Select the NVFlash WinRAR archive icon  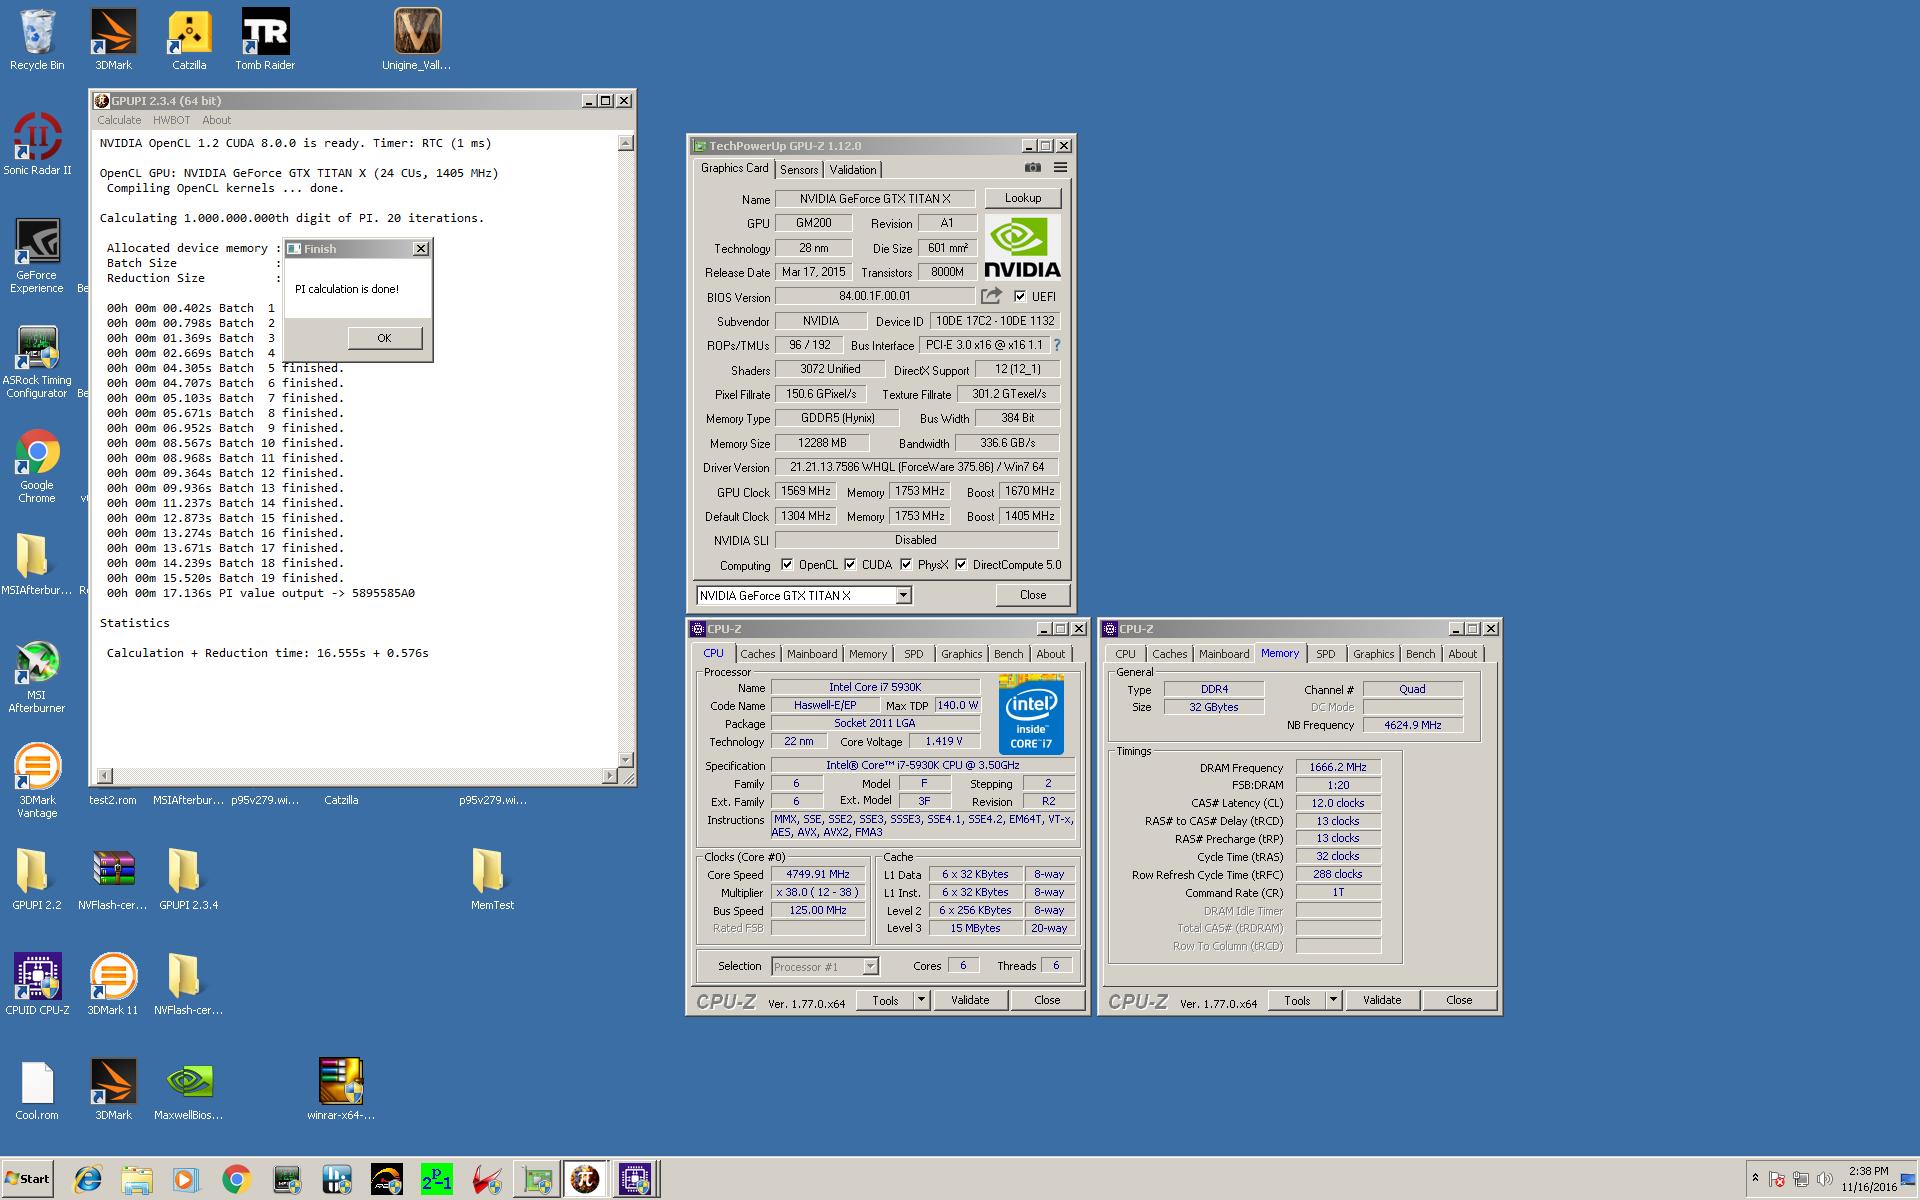tap(113, 880)
